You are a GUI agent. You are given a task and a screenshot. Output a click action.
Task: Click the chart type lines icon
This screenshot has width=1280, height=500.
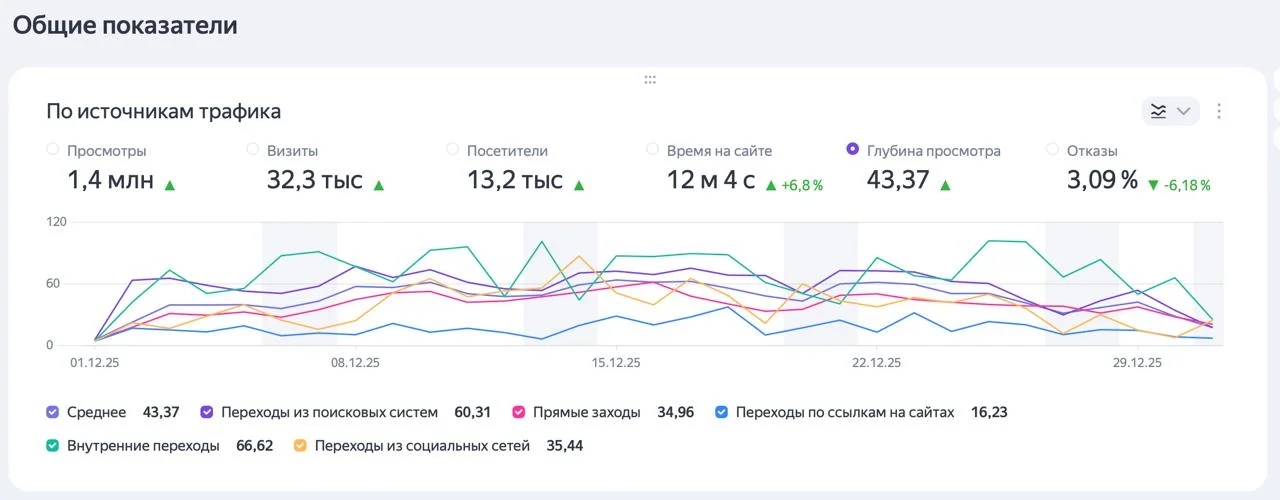1158,111
